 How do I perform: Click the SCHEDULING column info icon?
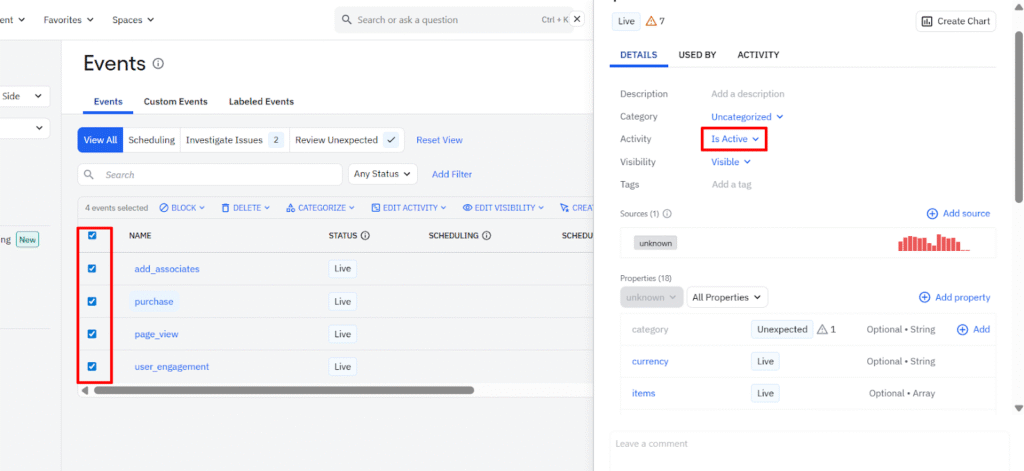(x=487, y=236)
